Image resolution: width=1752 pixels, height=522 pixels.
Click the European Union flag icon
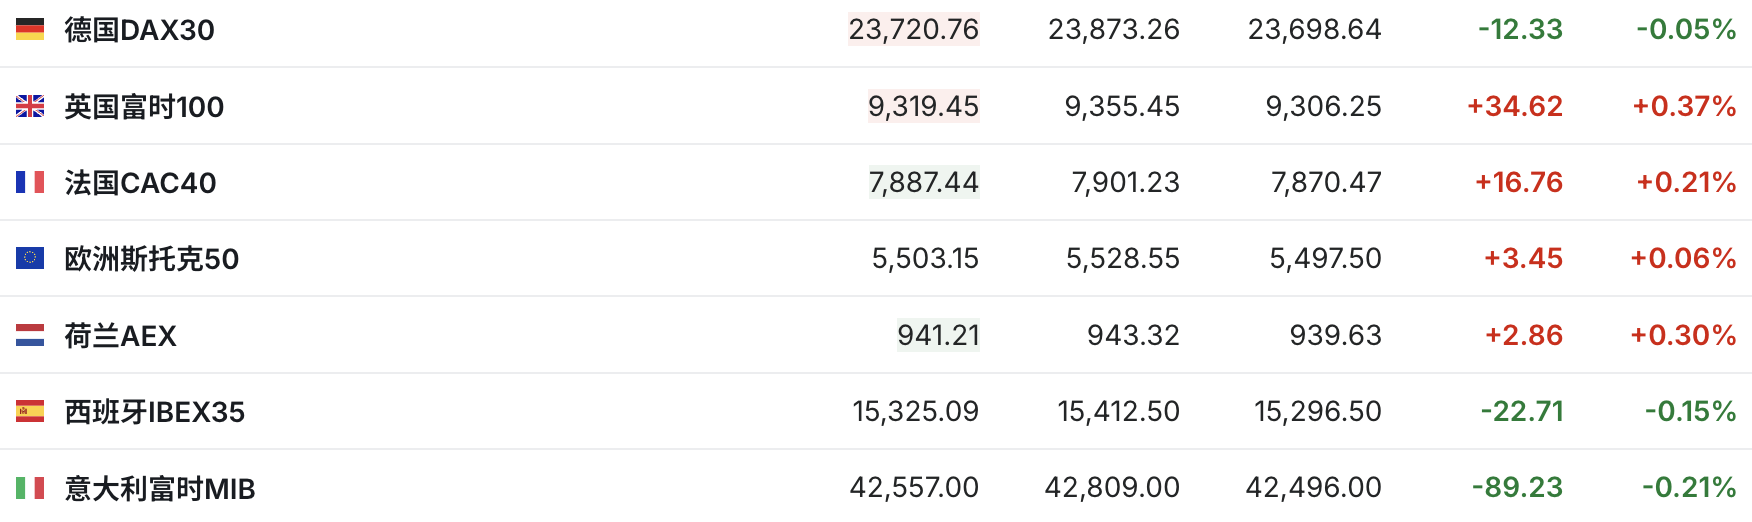coord(30,258)
